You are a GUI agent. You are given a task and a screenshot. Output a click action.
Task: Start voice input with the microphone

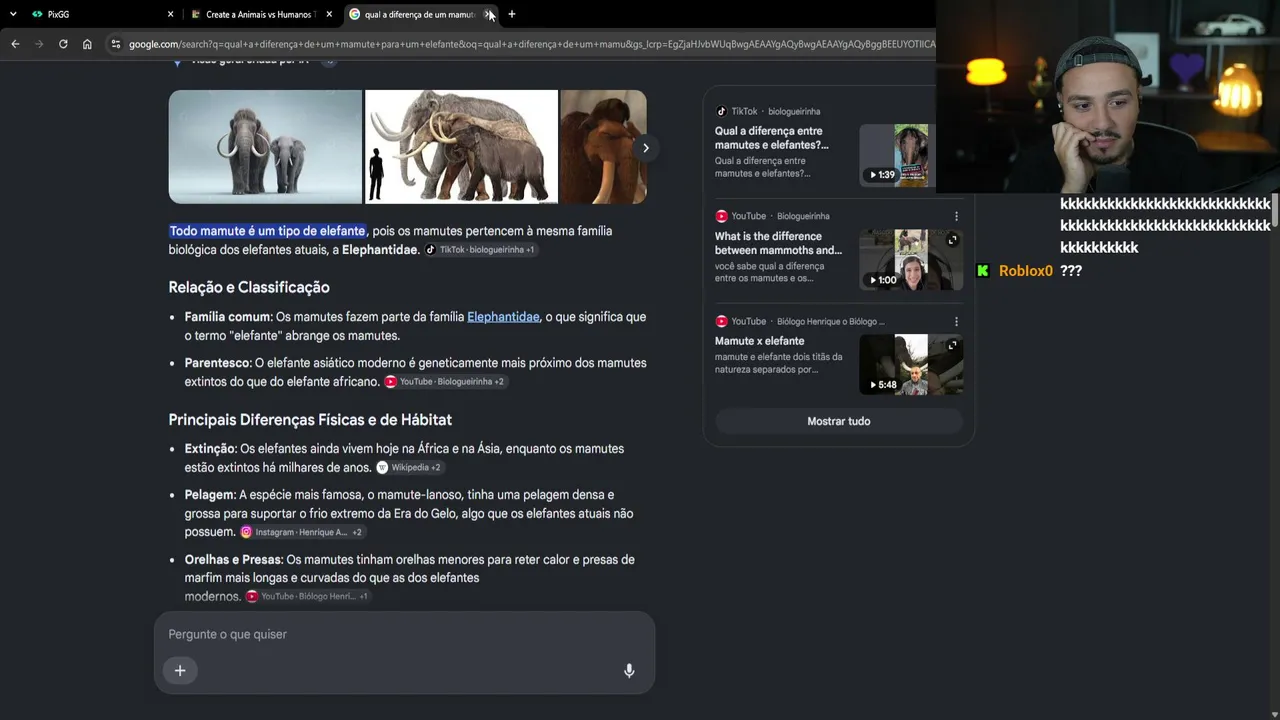click(x=629, y=671)
